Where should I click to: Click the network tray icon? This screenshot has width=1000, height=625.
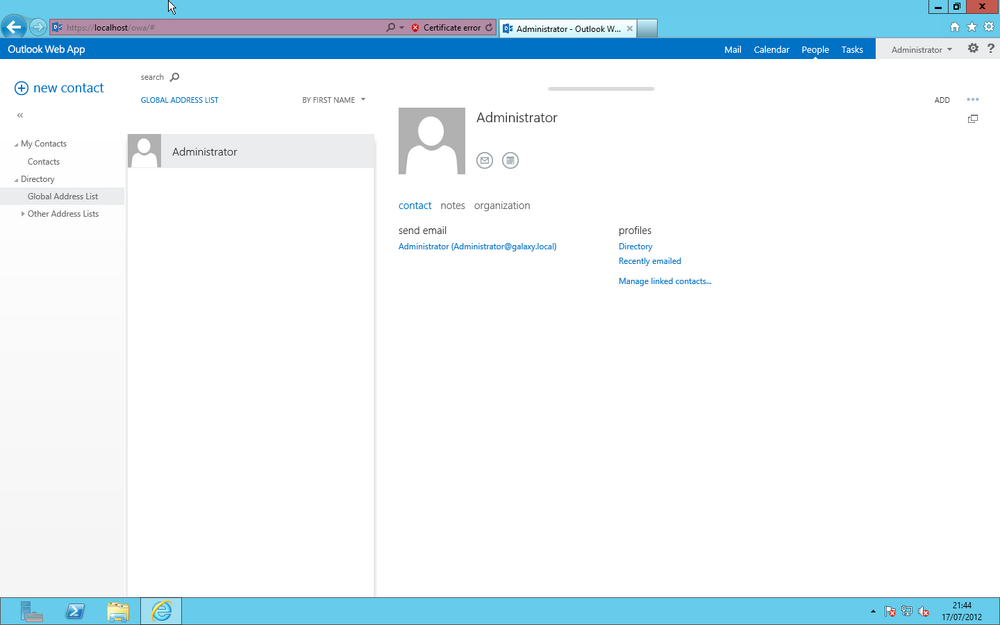(906, 612)
